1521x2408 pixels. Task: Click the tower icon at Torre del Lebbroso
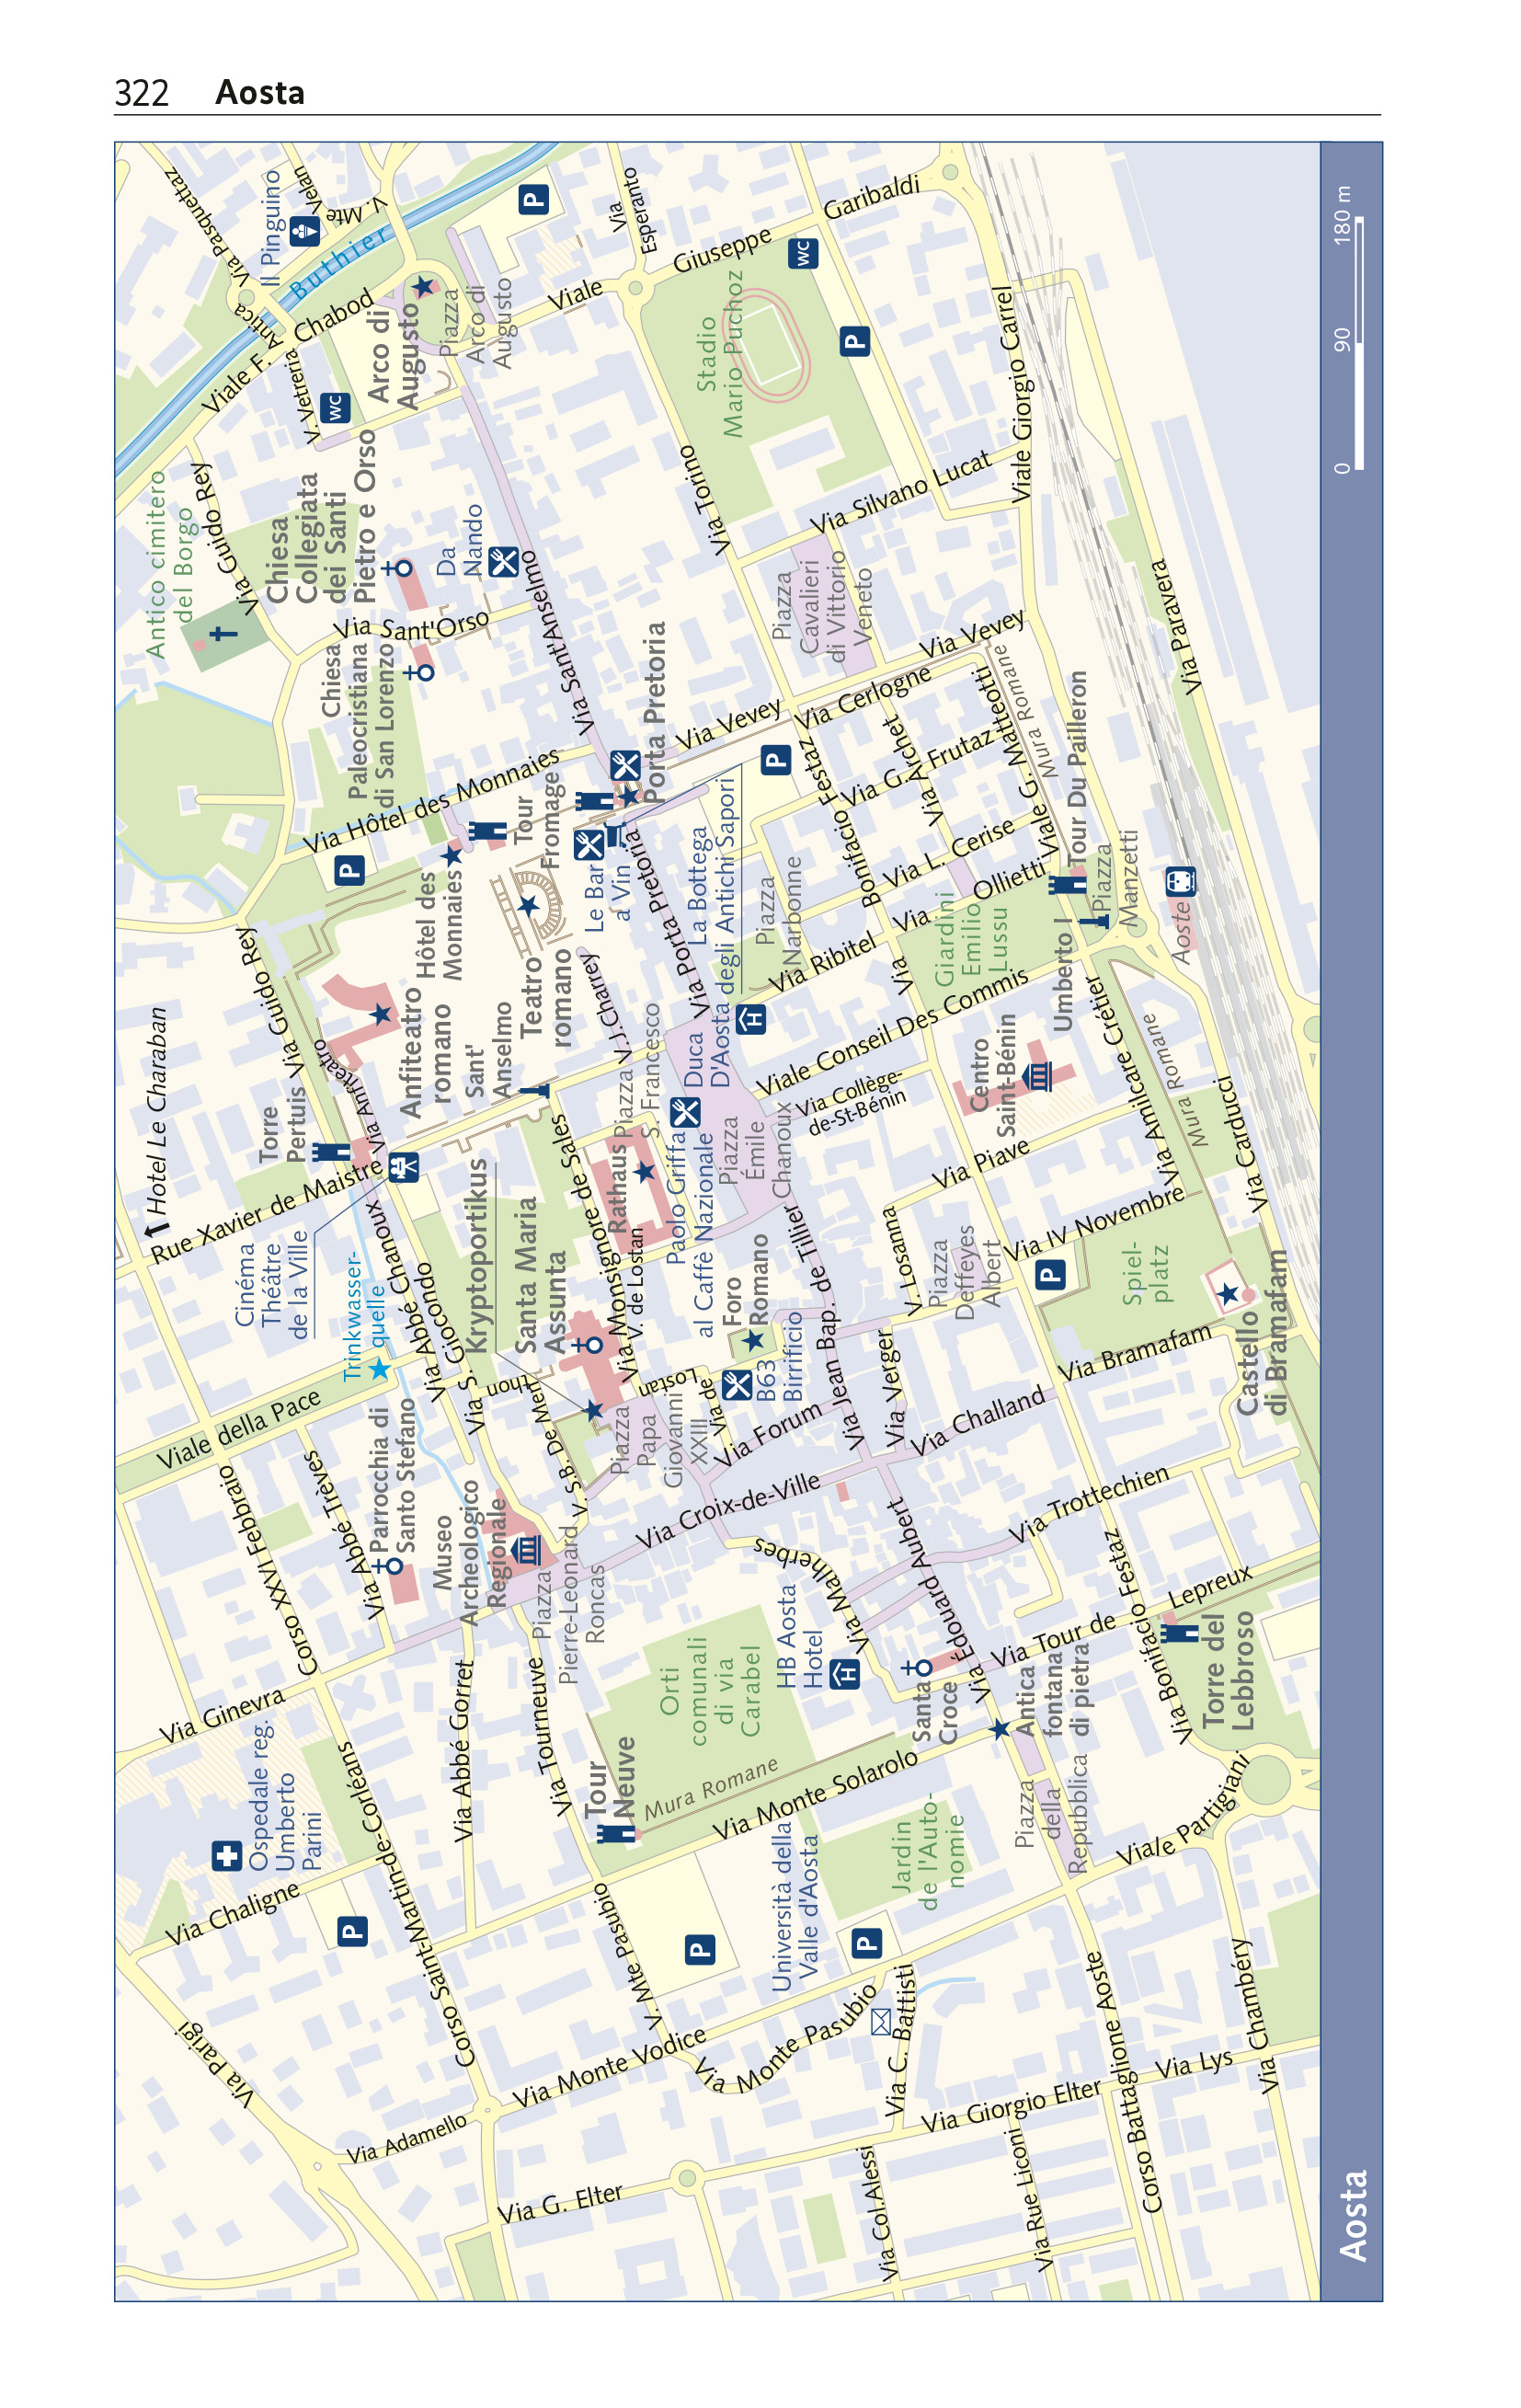pos(1179,1632)
